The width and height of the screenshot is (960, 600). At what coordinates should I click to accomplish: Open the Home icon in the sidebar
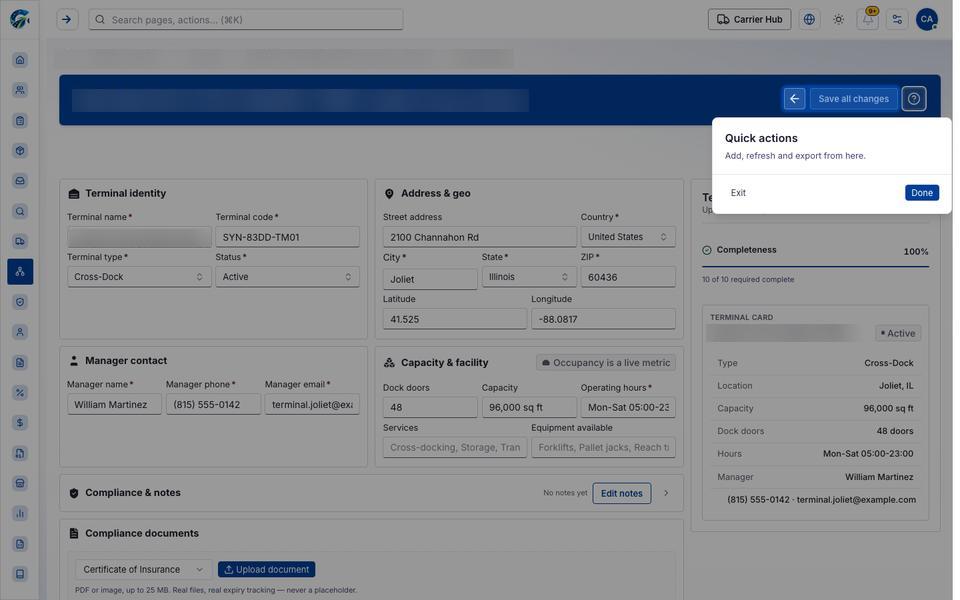[x=20, y=60]
